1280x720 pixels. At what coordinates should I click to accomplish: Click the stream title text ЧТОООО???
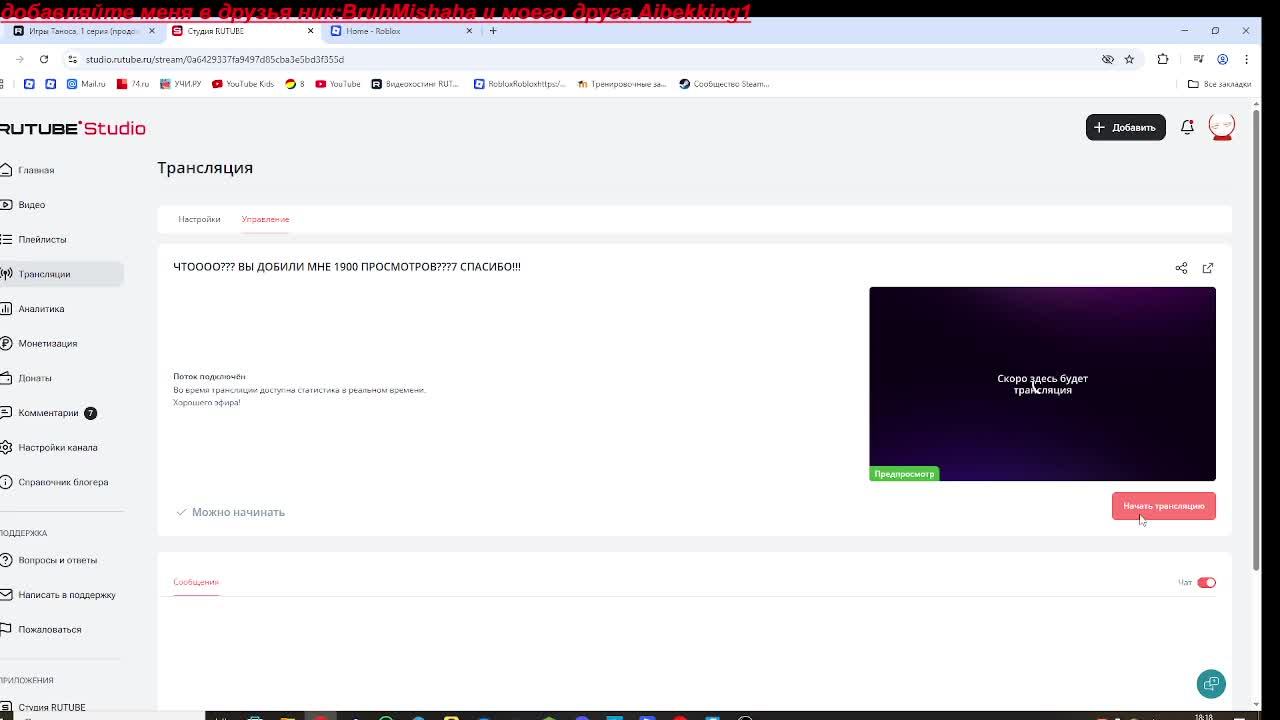[x=347, y=267]
